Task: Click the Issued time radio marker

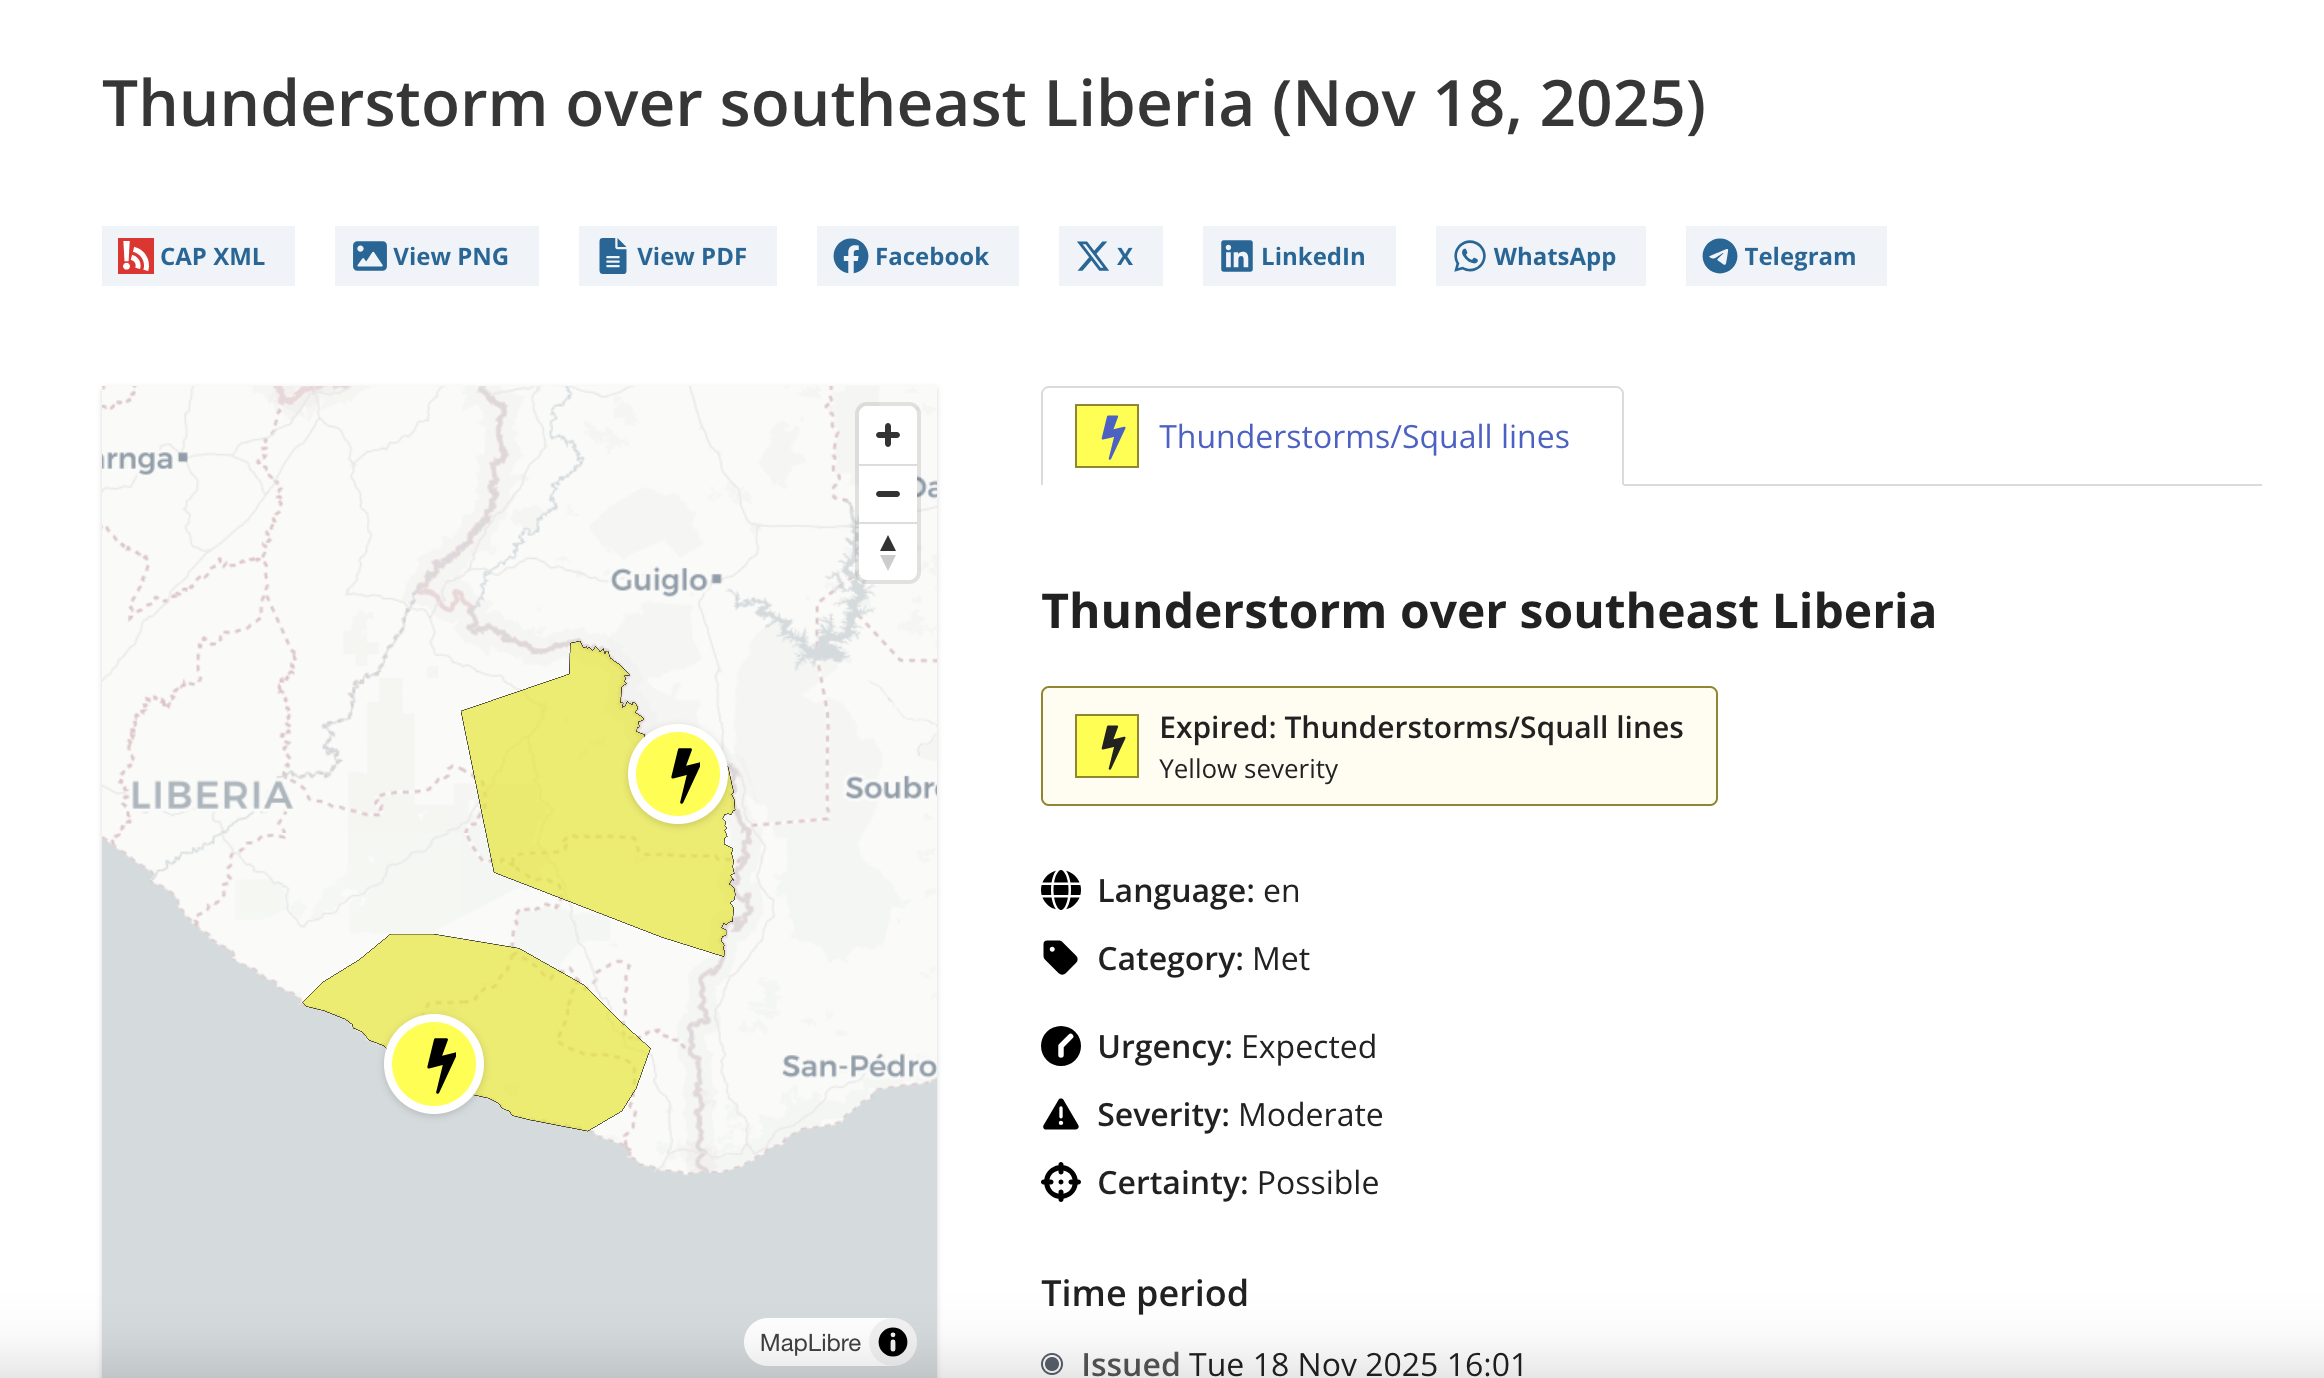Action: pyautogui.click(x=1052, y=1364)
